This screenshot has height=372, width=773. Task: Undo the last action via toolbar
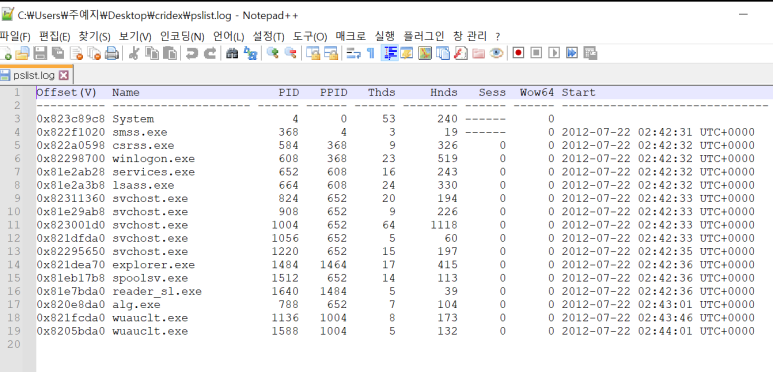coord(192,53)
